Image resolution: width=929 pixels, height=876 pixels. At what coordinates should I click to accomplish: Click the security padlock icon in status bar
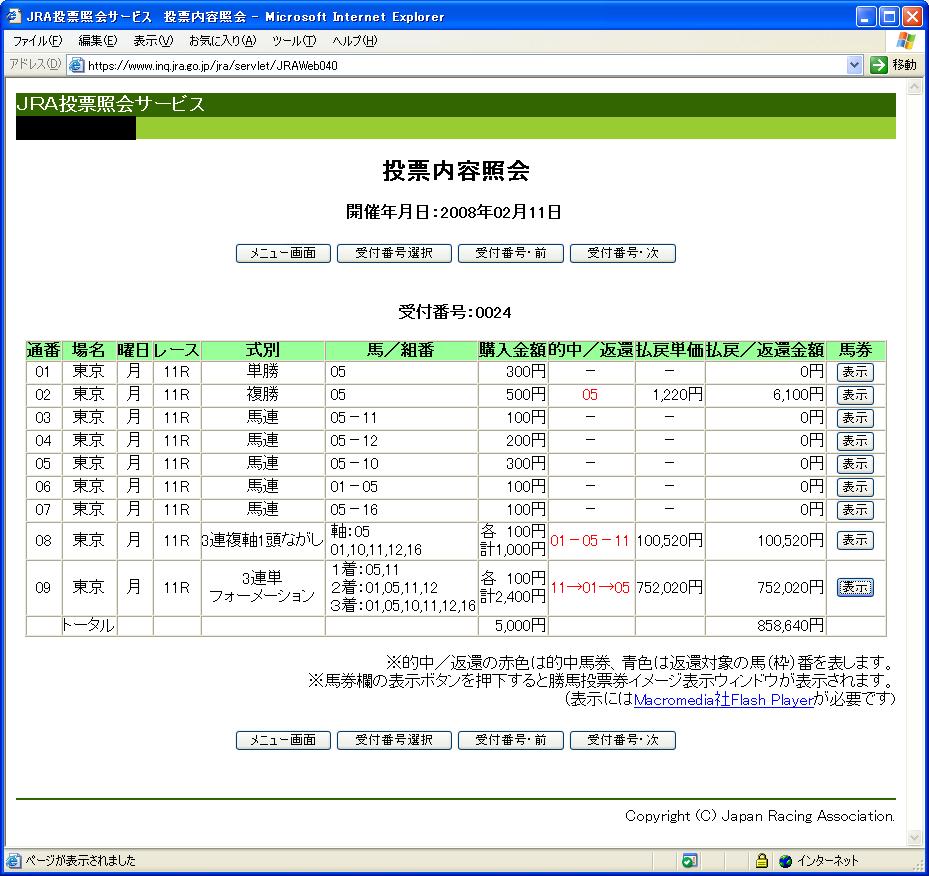click(761, 860)
